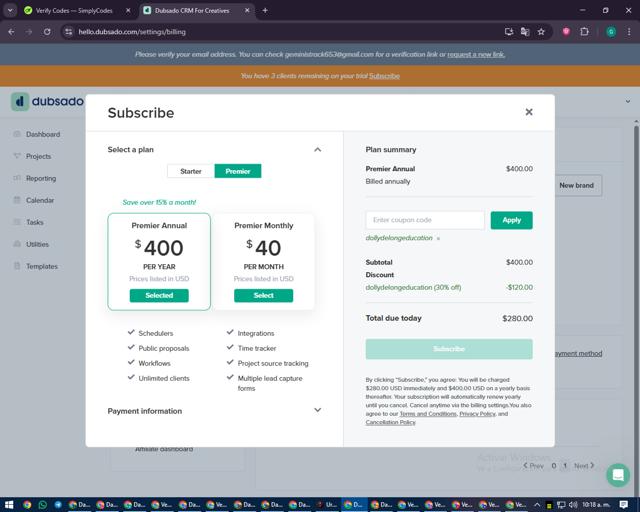640x512 pixels.
Task: Click the Utilities icon in the sidebar
Action: pyautogui.click(x=17, y=244)
